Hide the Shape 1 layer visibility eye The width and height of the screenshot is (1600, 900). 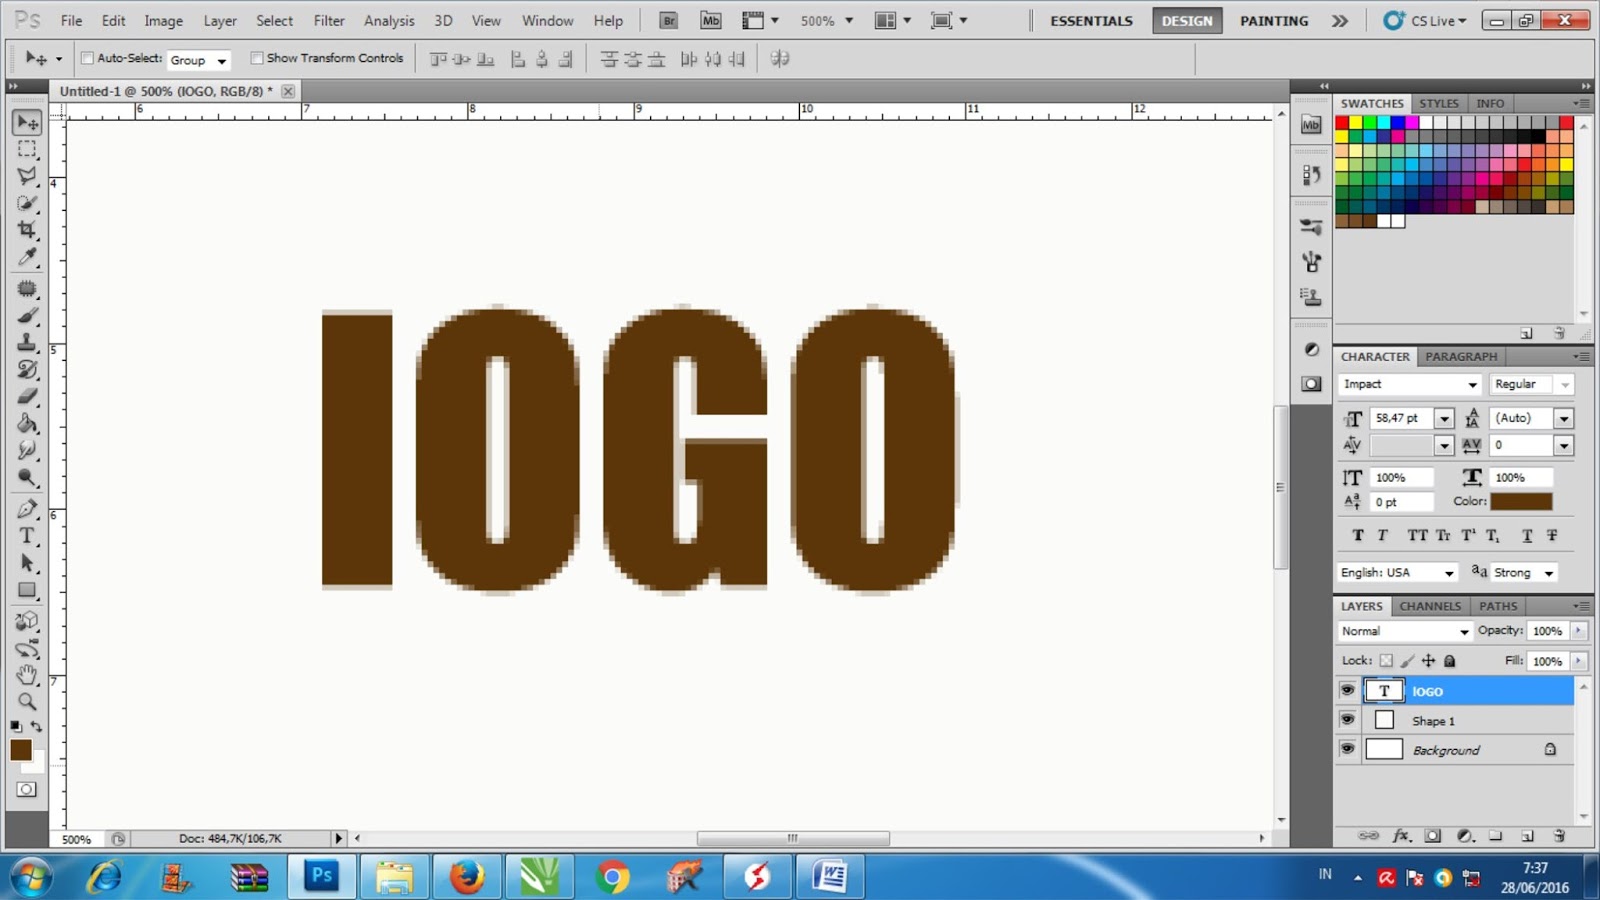click(x=1348, y=719)
